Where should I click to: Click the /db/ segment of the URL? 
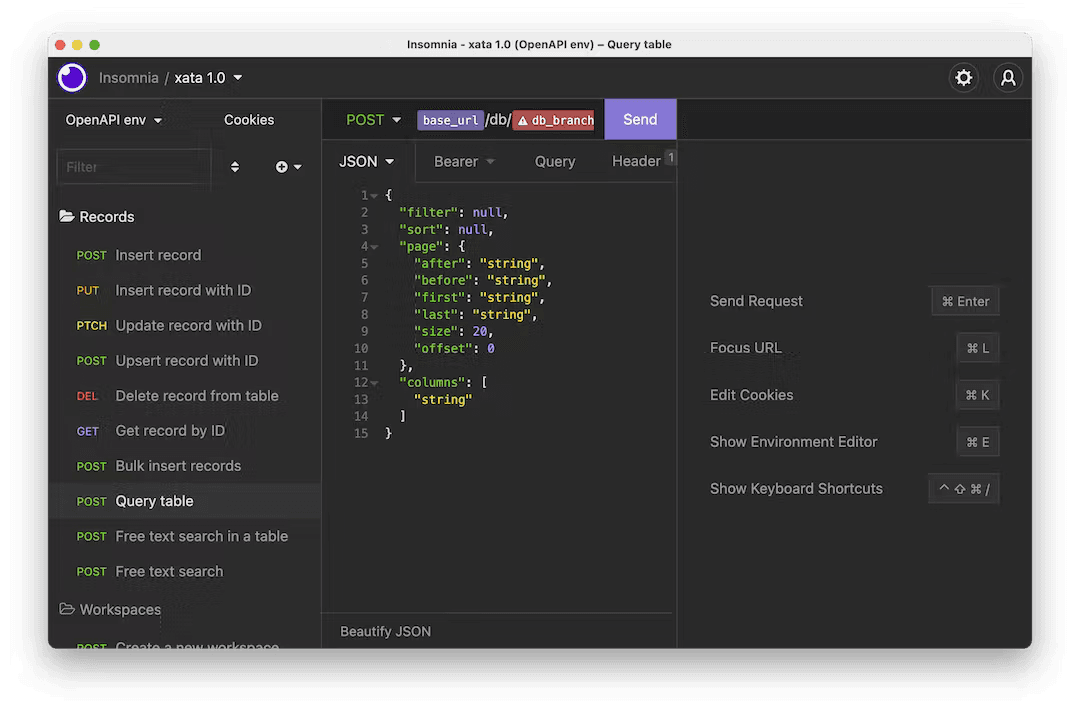coord(497,120)
